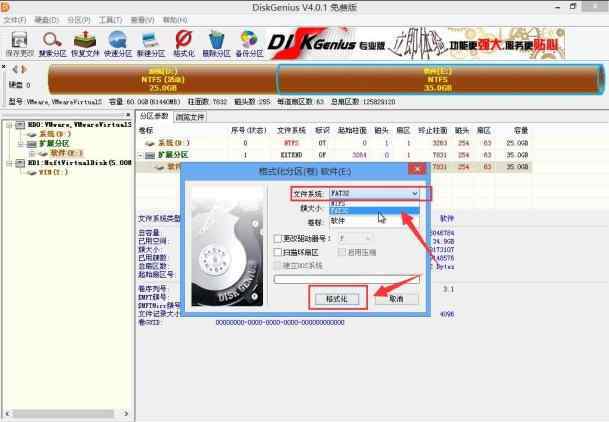The width and height of the screenshot is (609, 422).
Task: Click the left tree horizontal scrollbar
Action: [66, 413]
